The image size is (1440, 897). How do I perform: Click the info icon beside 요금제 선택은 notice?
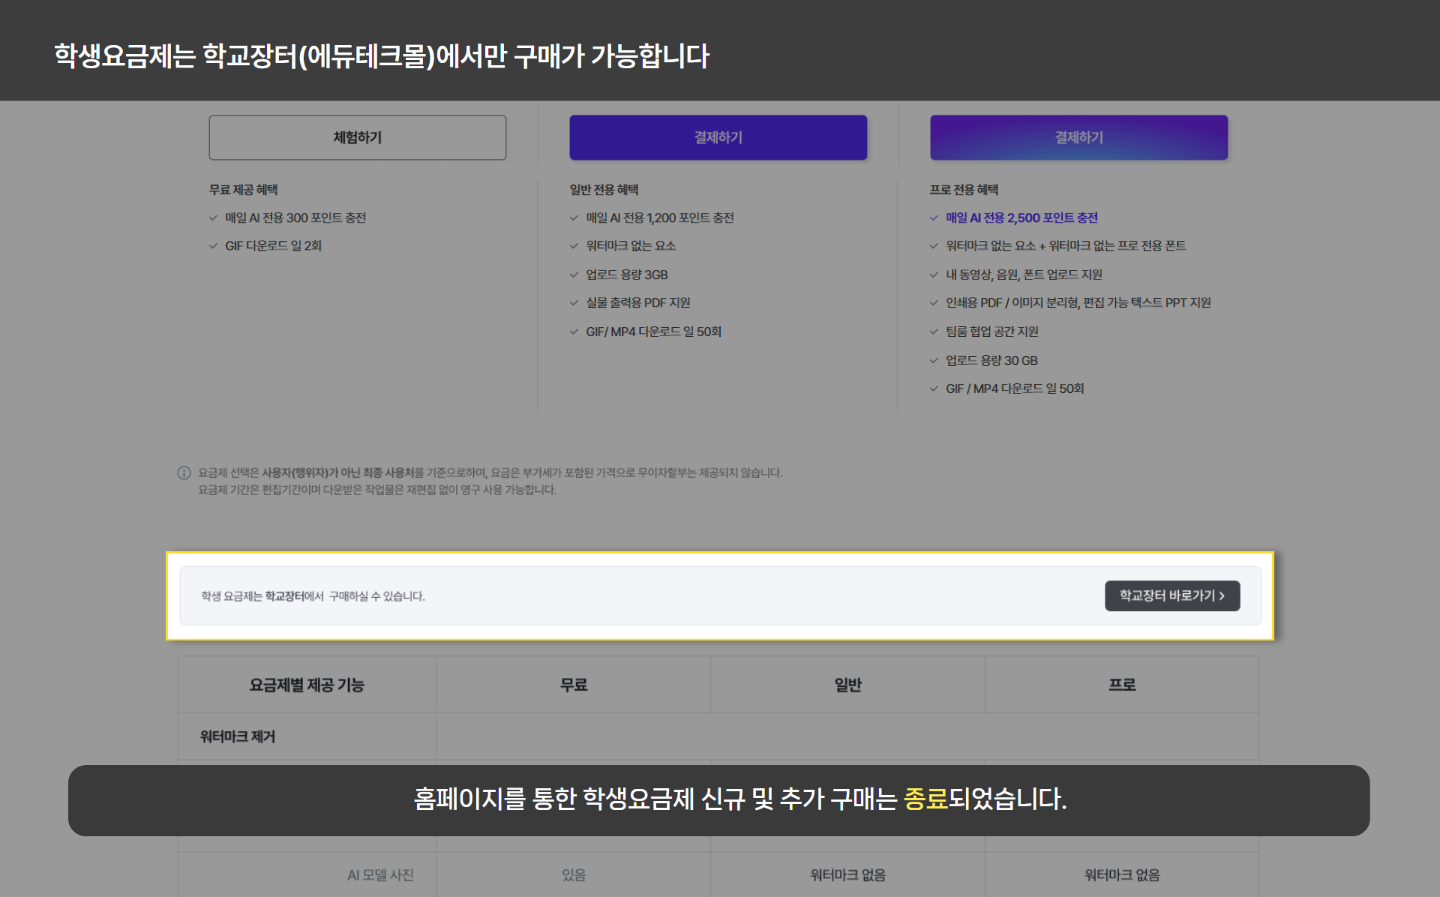(184, 473)
